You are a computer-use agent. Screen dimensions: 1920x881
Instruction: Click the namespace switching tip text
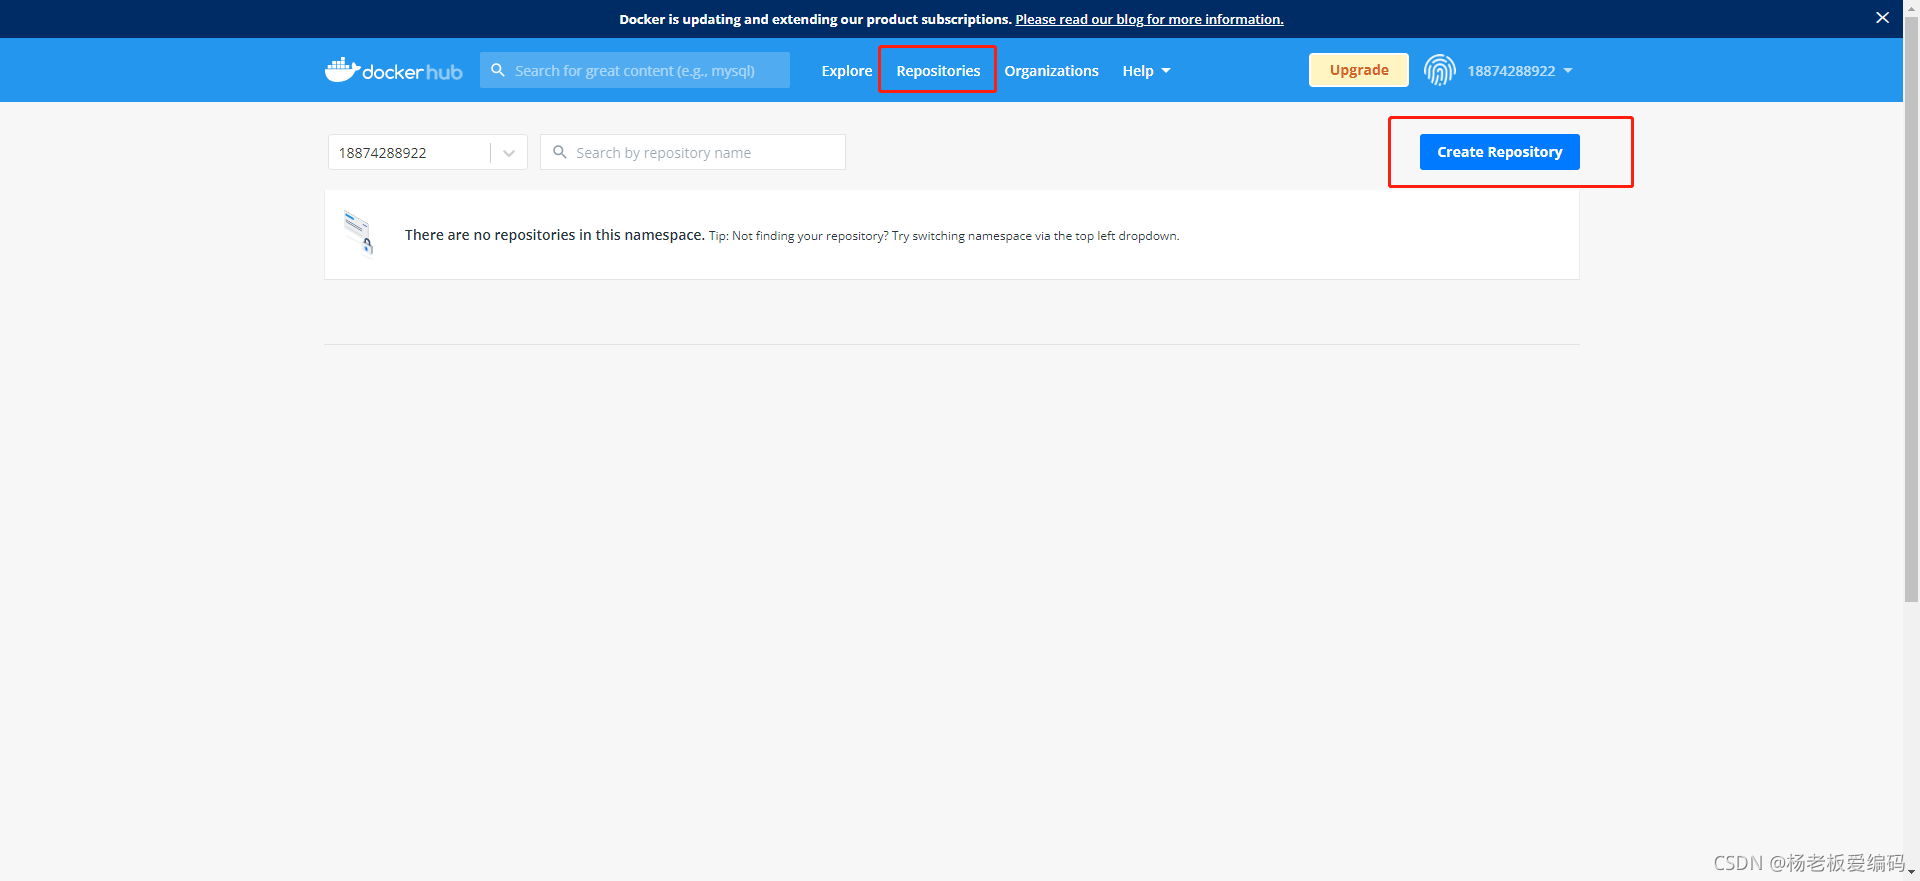[x=944, y=236]
